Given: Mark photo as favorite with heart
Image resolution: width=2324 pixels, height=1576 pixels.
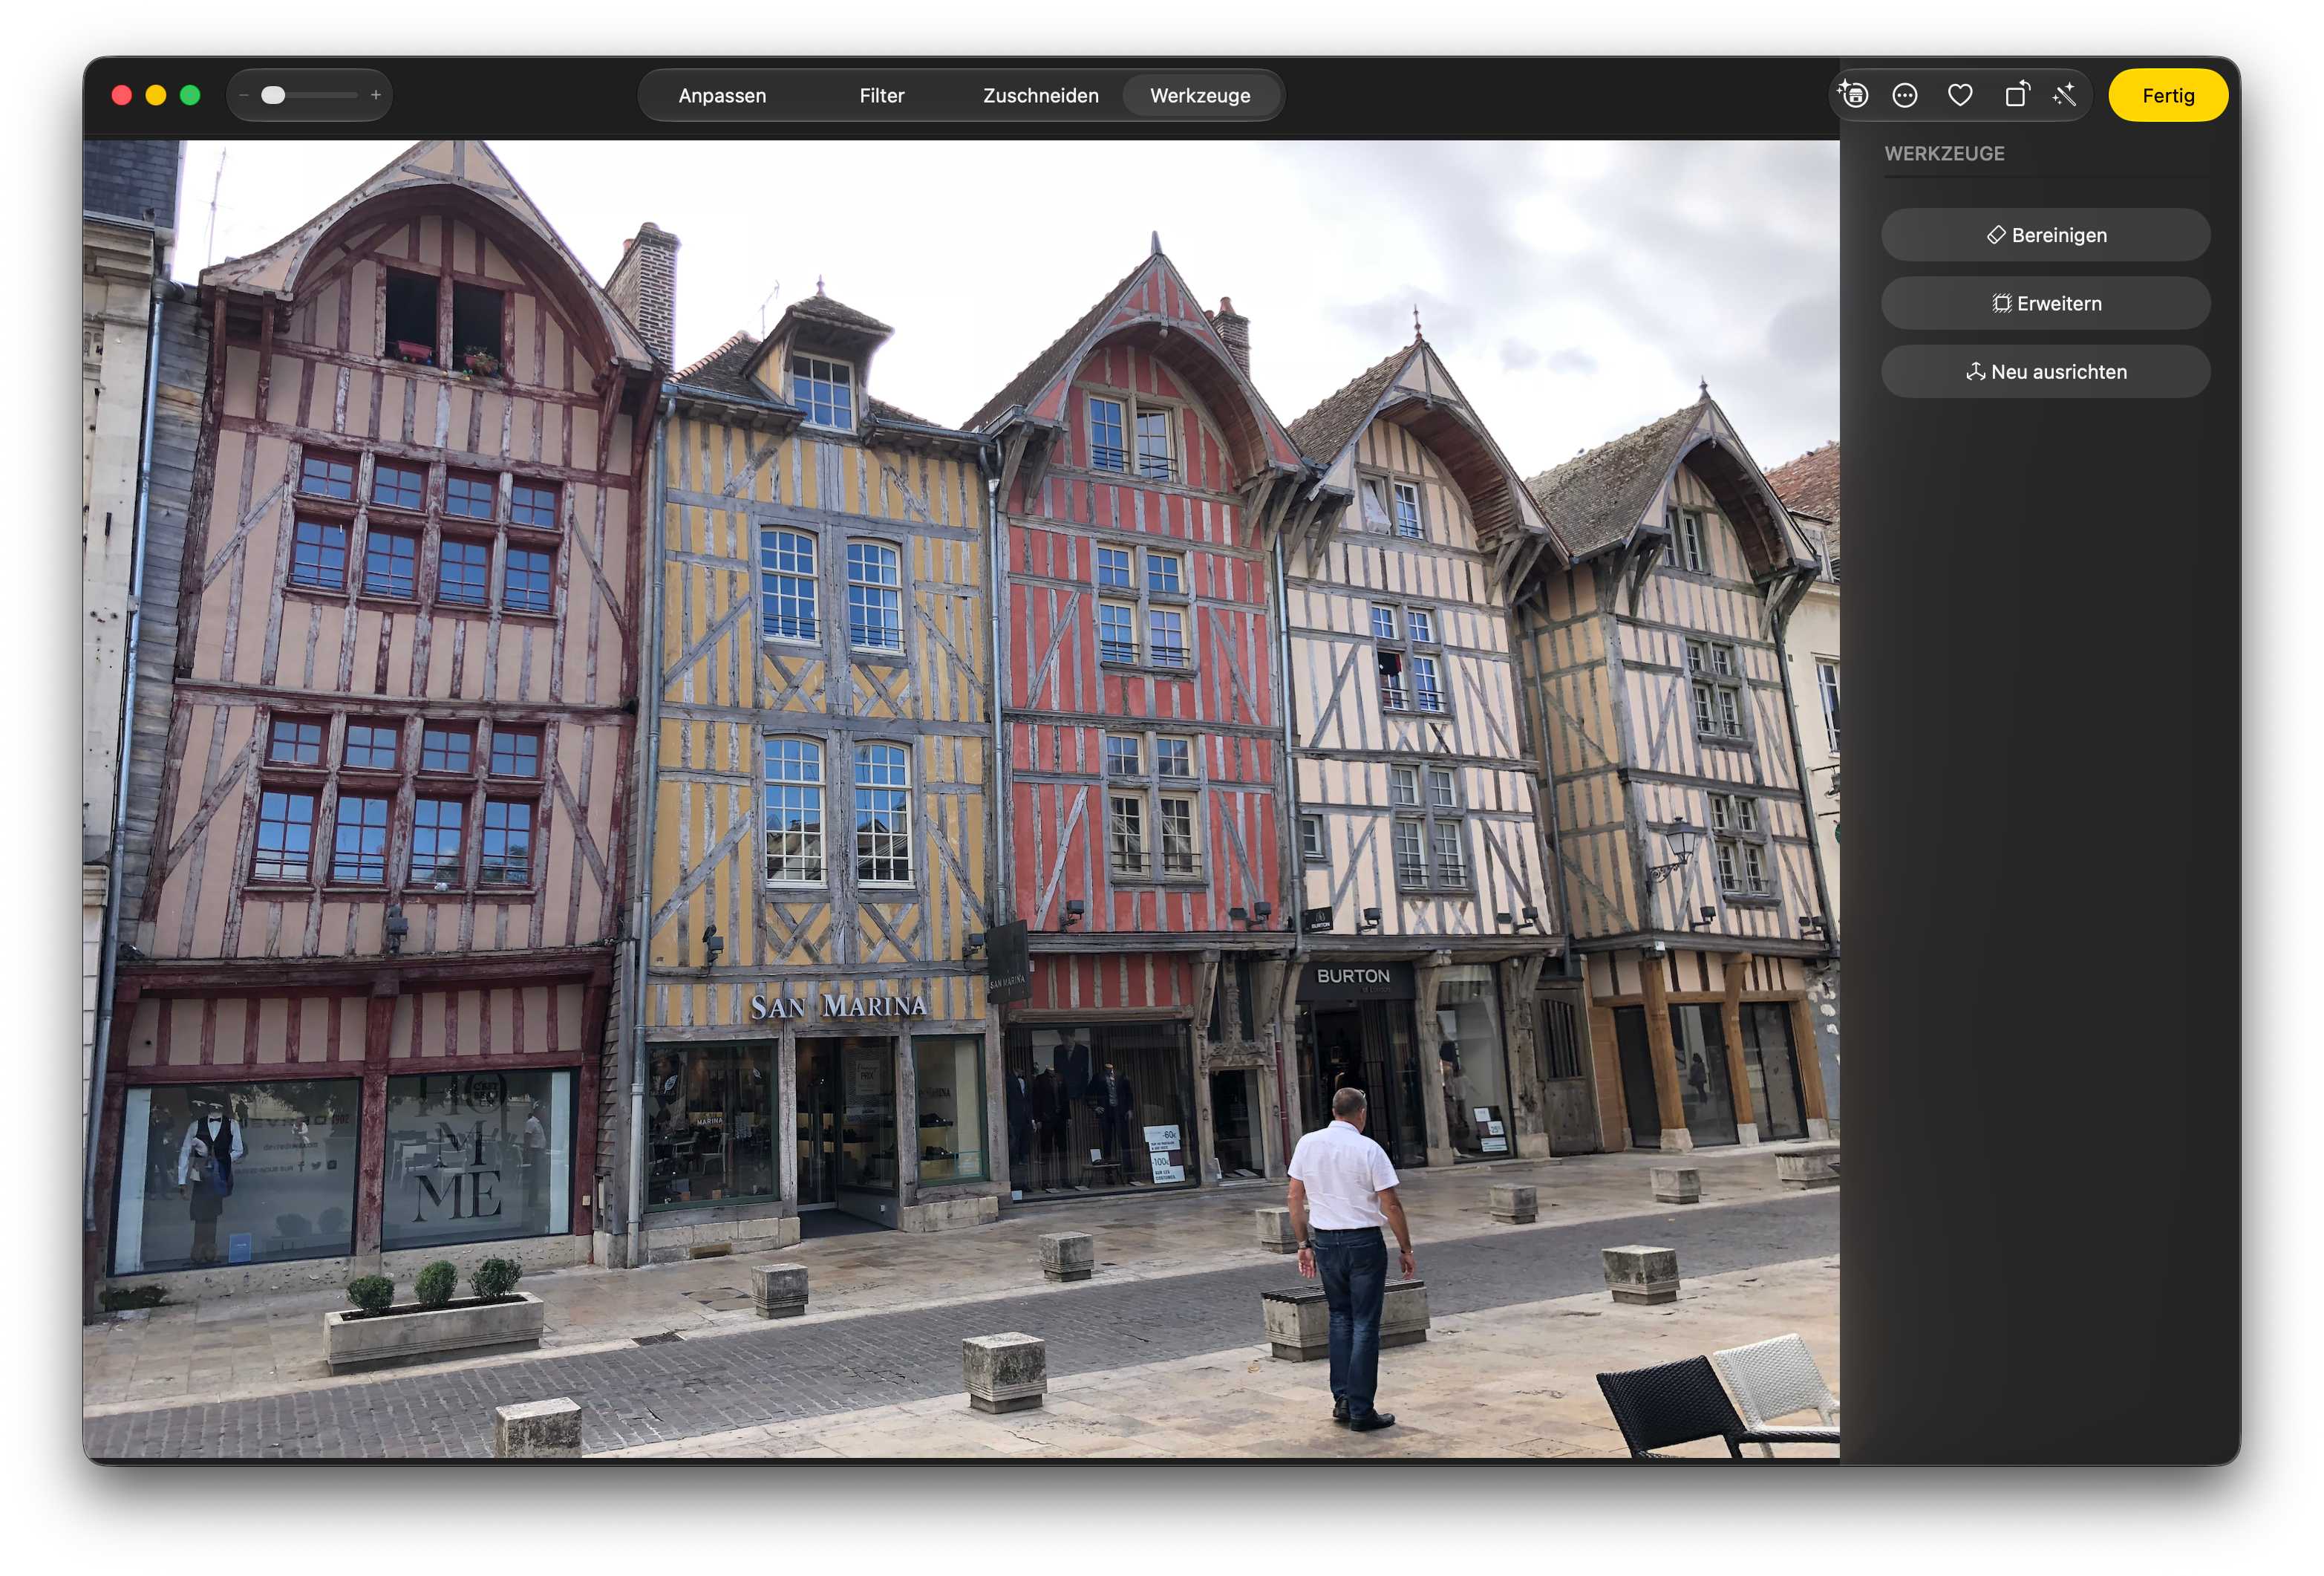Looking at the screenshot, I should 1960,95.
